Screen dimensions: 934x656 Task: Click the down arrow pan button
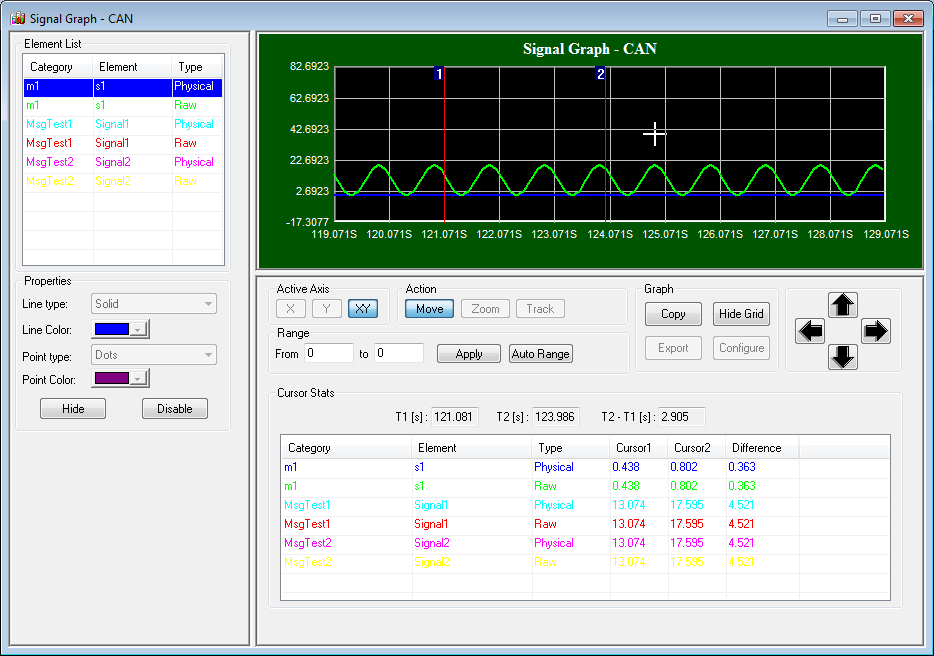tap(842, 357)
